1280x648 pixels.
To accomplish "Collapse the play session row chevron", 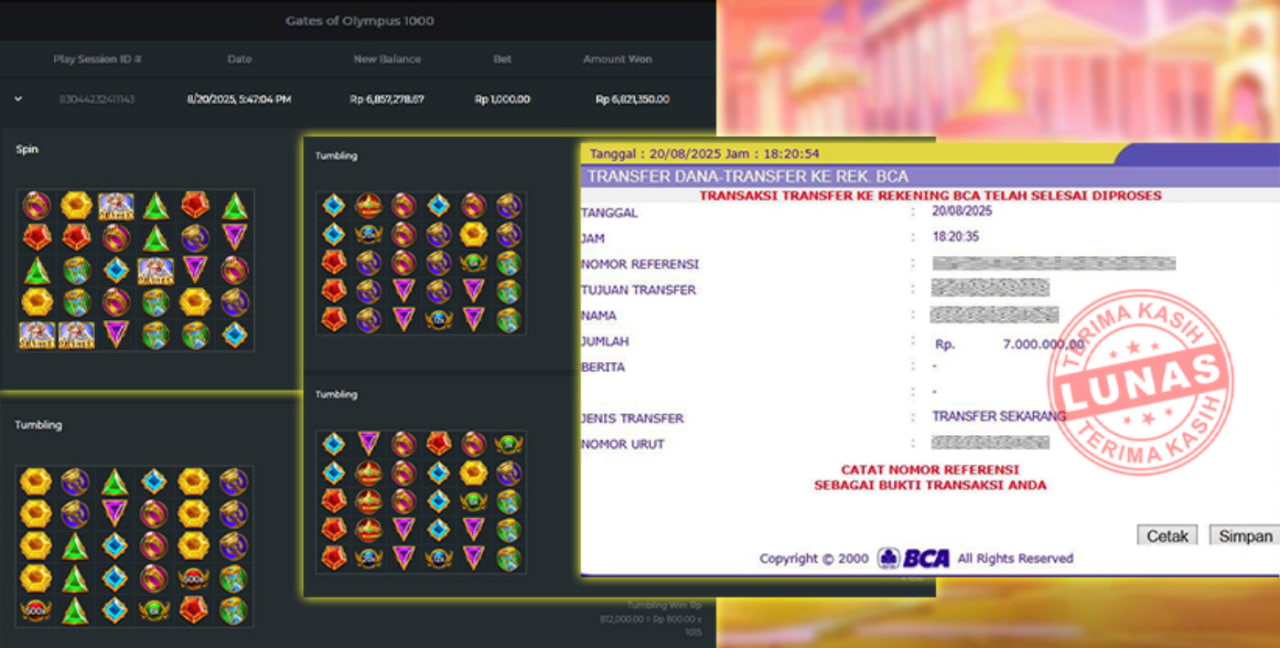I will pyautogui.click(x=19, y=99).
